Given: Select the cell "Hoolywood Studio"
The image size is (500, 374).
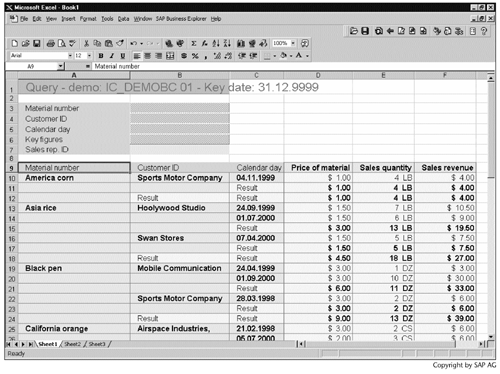Looking at the screenshot, I should pyautogui.click(x=180, y=208).
